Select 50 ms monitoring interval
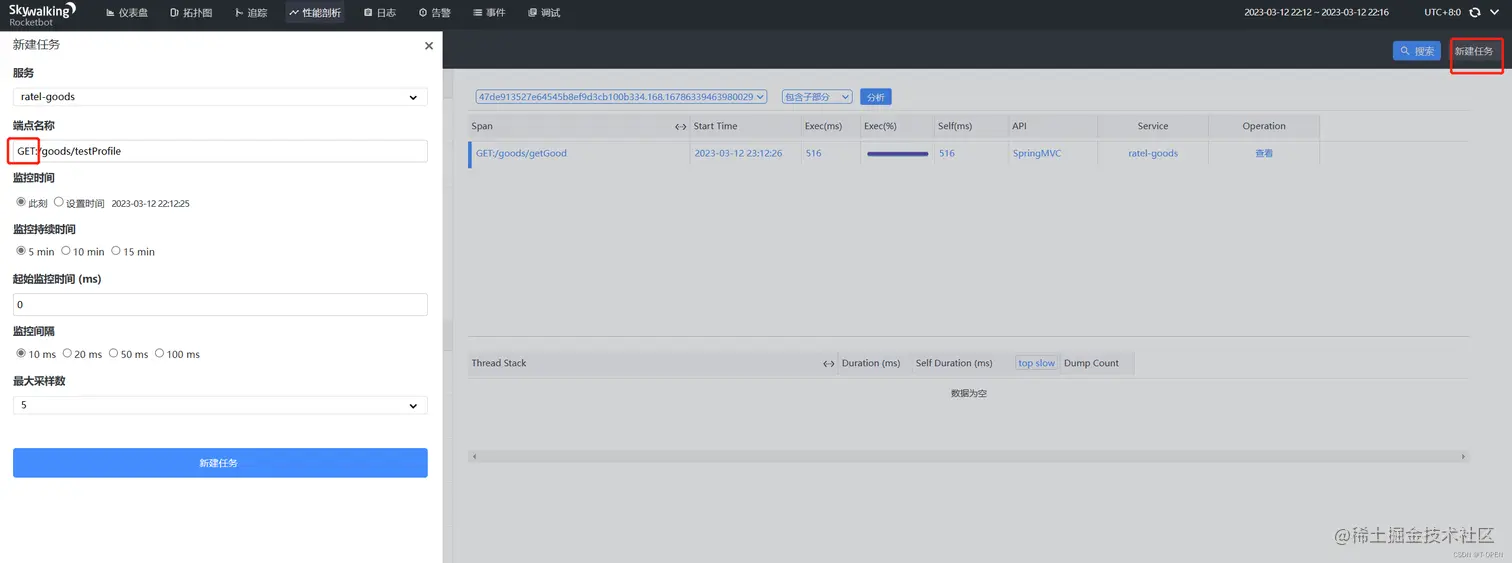This screenshot has width=1512, height=563. click(x=113, y=353)
